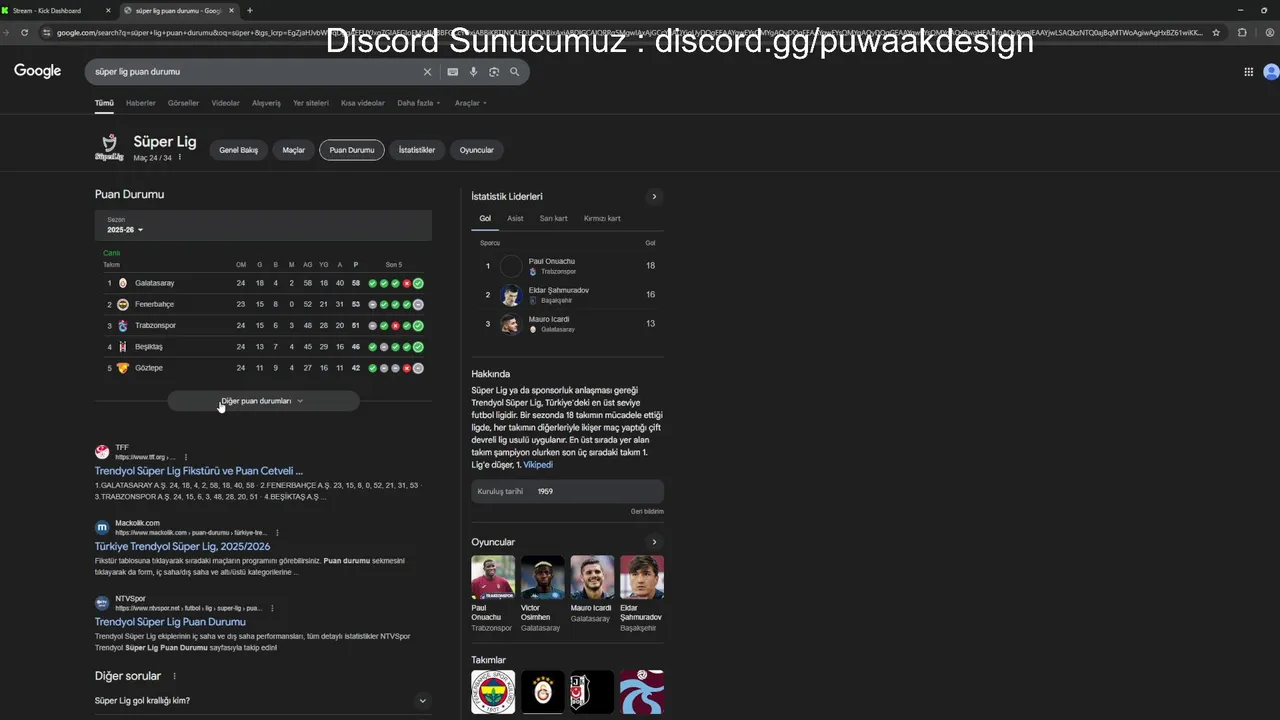The height and width of the screenshot is (720, 1280).
Task: Expand the Araçlar dropdown
Action: (470, 103)
